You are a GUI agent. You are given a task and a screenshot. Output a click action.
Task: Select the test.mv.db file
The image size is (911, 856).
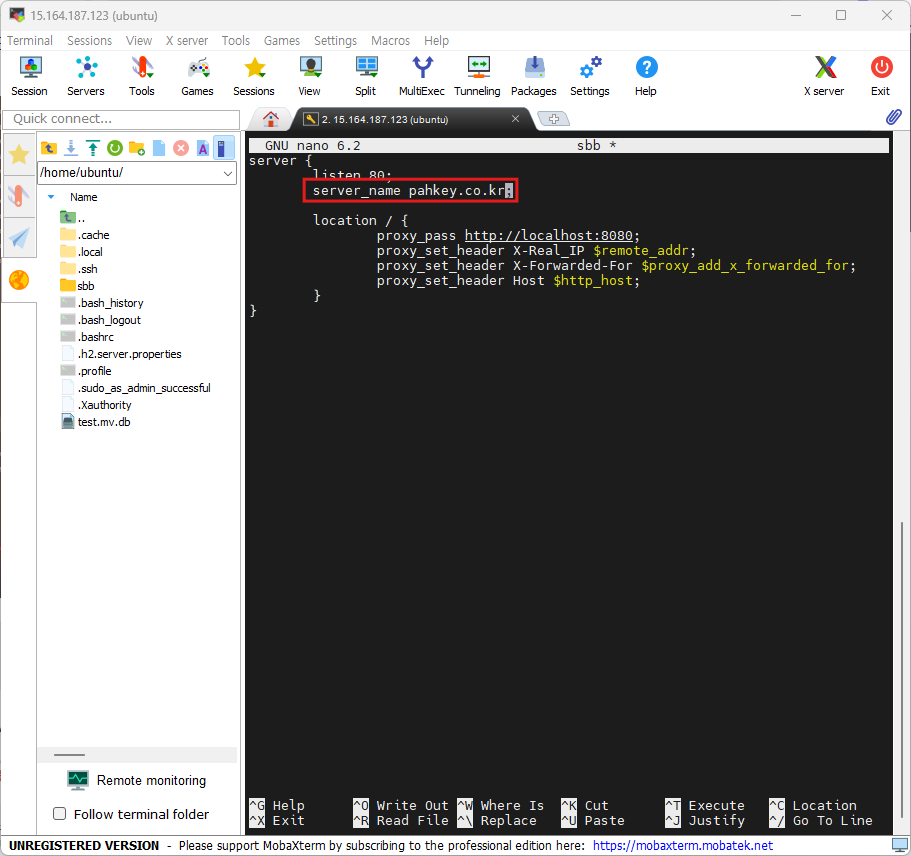[96, 422]
